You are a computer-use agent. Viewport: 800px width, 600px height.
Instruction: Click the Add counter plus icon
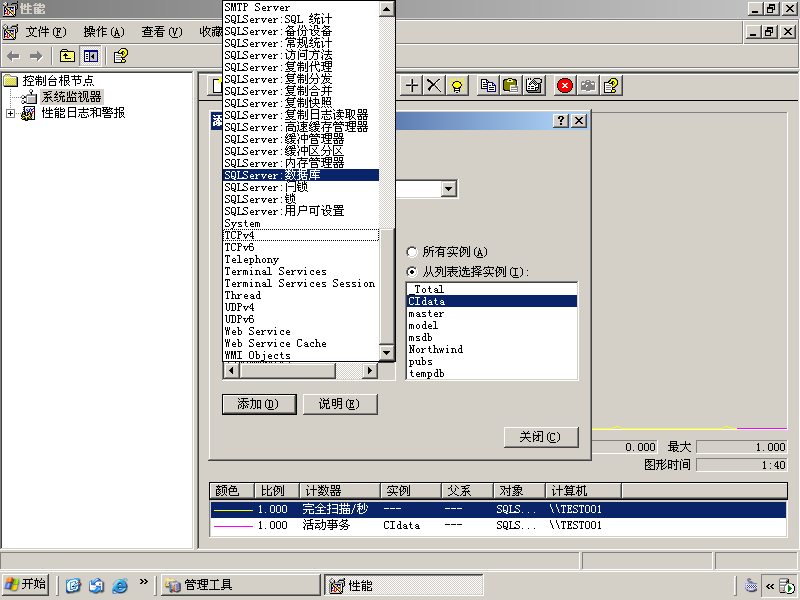tap(411, 85)
